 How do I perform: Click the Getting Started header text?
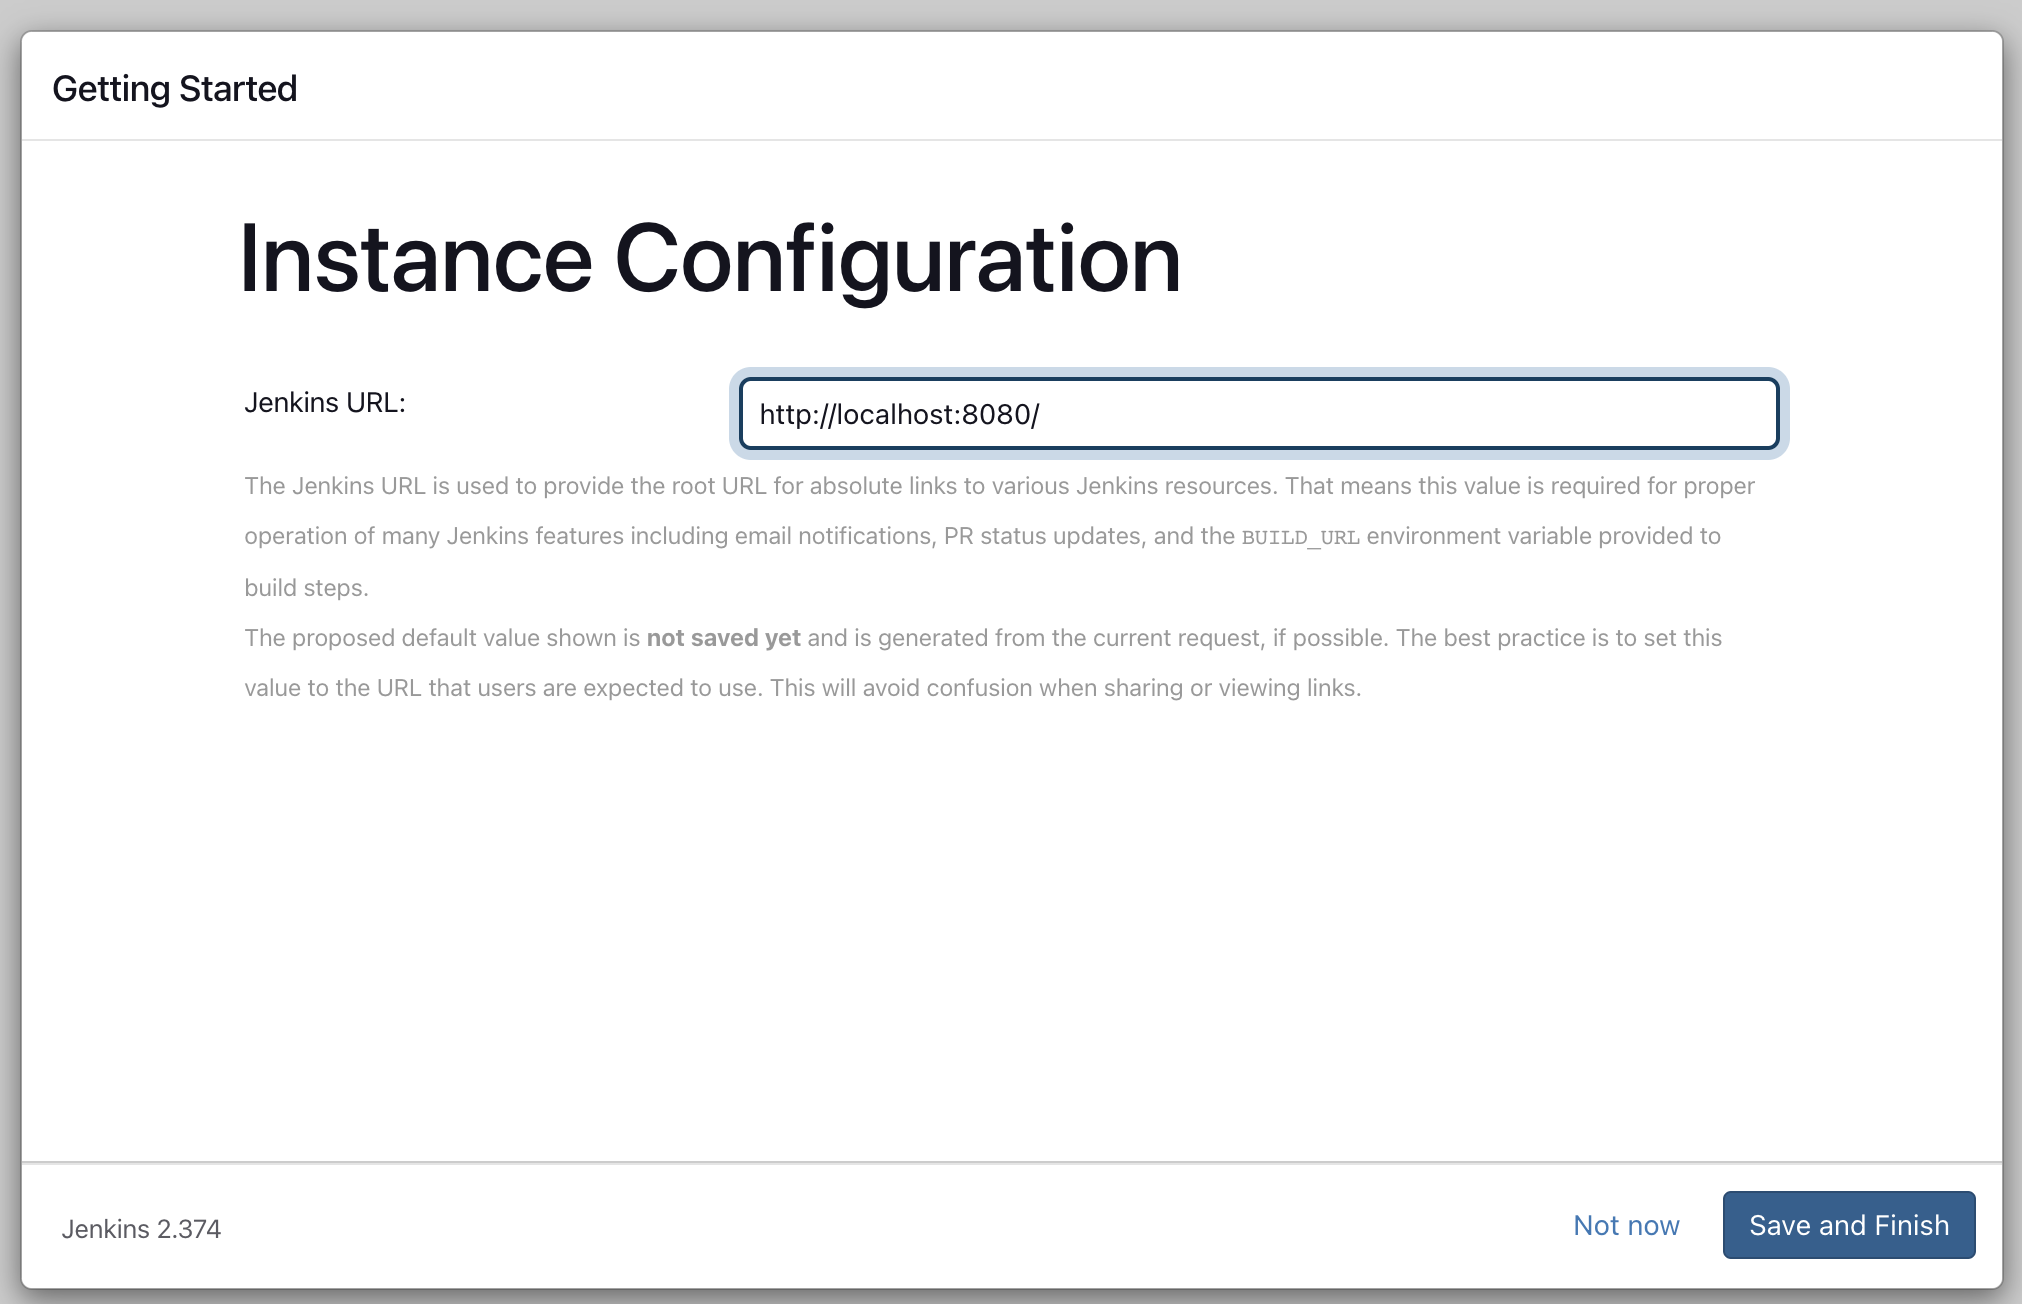pyautogui.click(x=175, y=89)
